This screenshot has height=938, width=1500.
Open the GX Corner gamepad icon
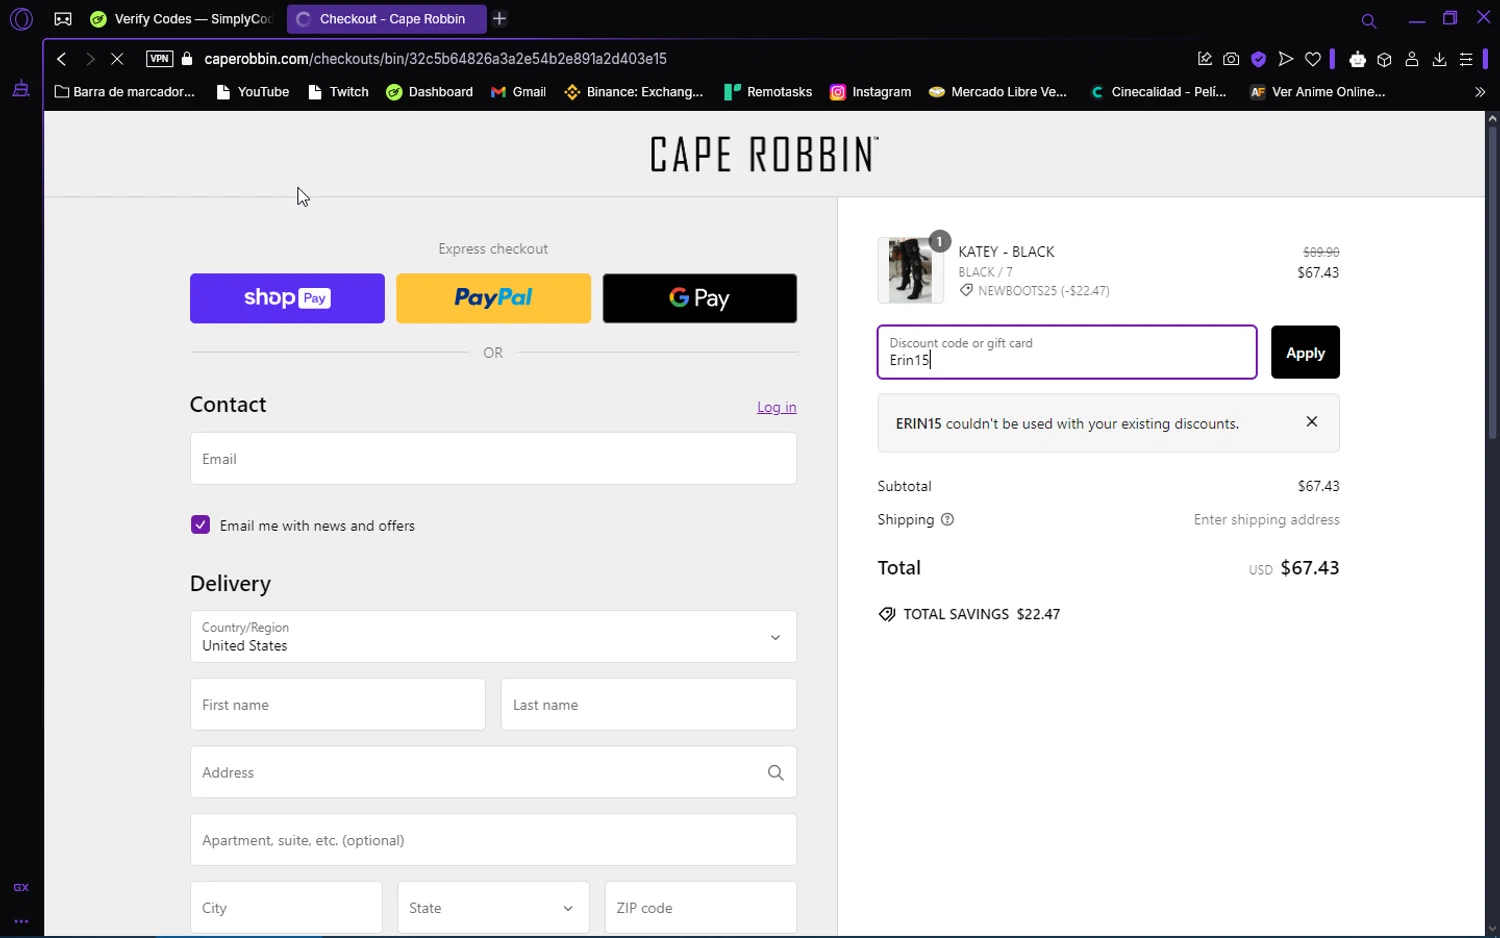[63, 19]
